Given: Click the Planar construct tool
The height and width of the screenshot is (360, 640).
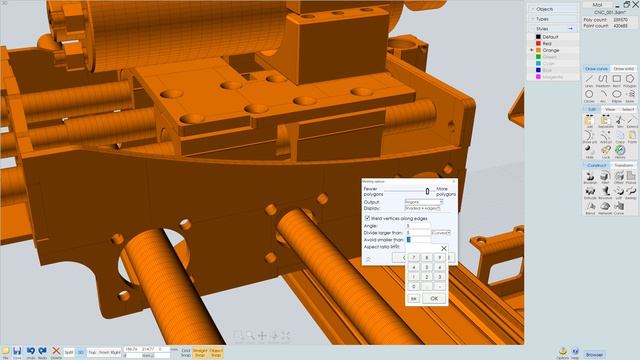Looking at the screenshot, I should 631,178.
